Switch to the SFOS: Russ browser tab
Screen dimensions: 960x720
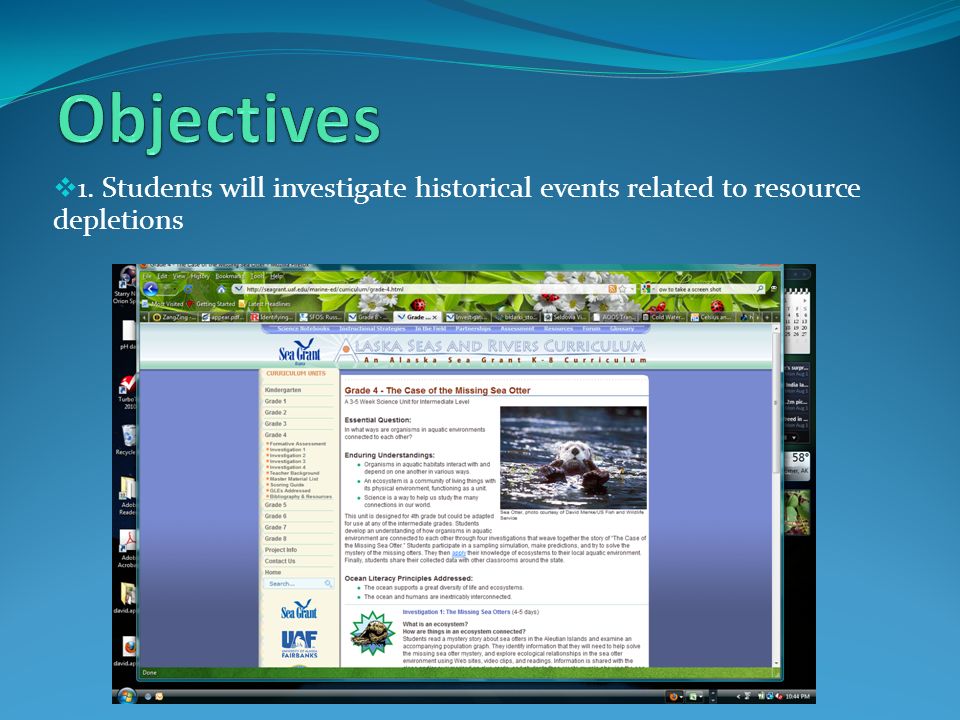click(321, 317)
